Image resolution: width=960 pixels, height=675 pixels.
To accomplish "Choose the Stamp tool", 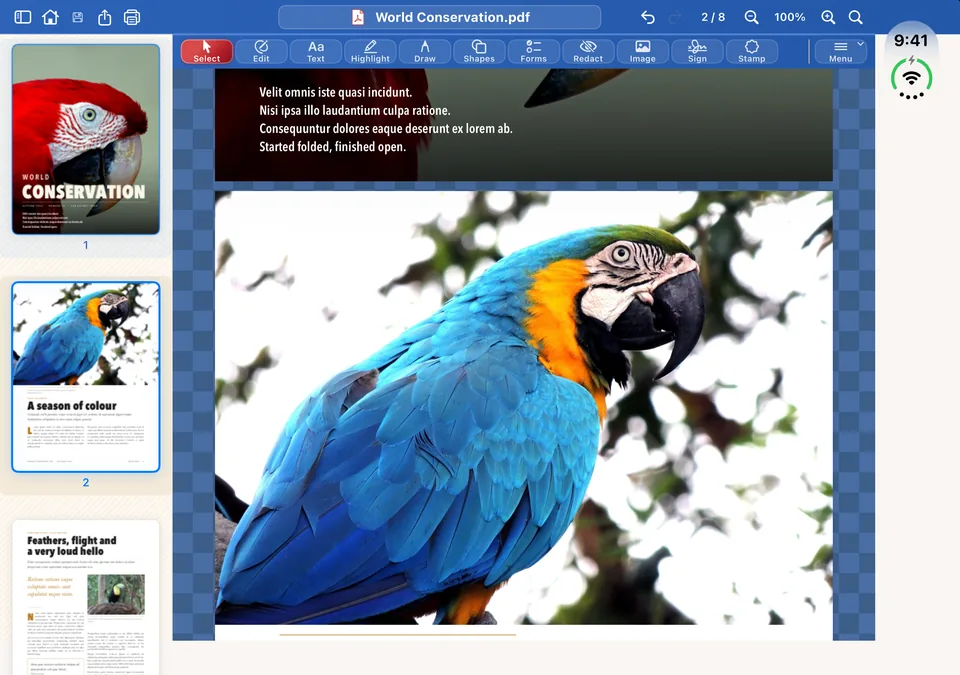I will click(x=752, y=51).
